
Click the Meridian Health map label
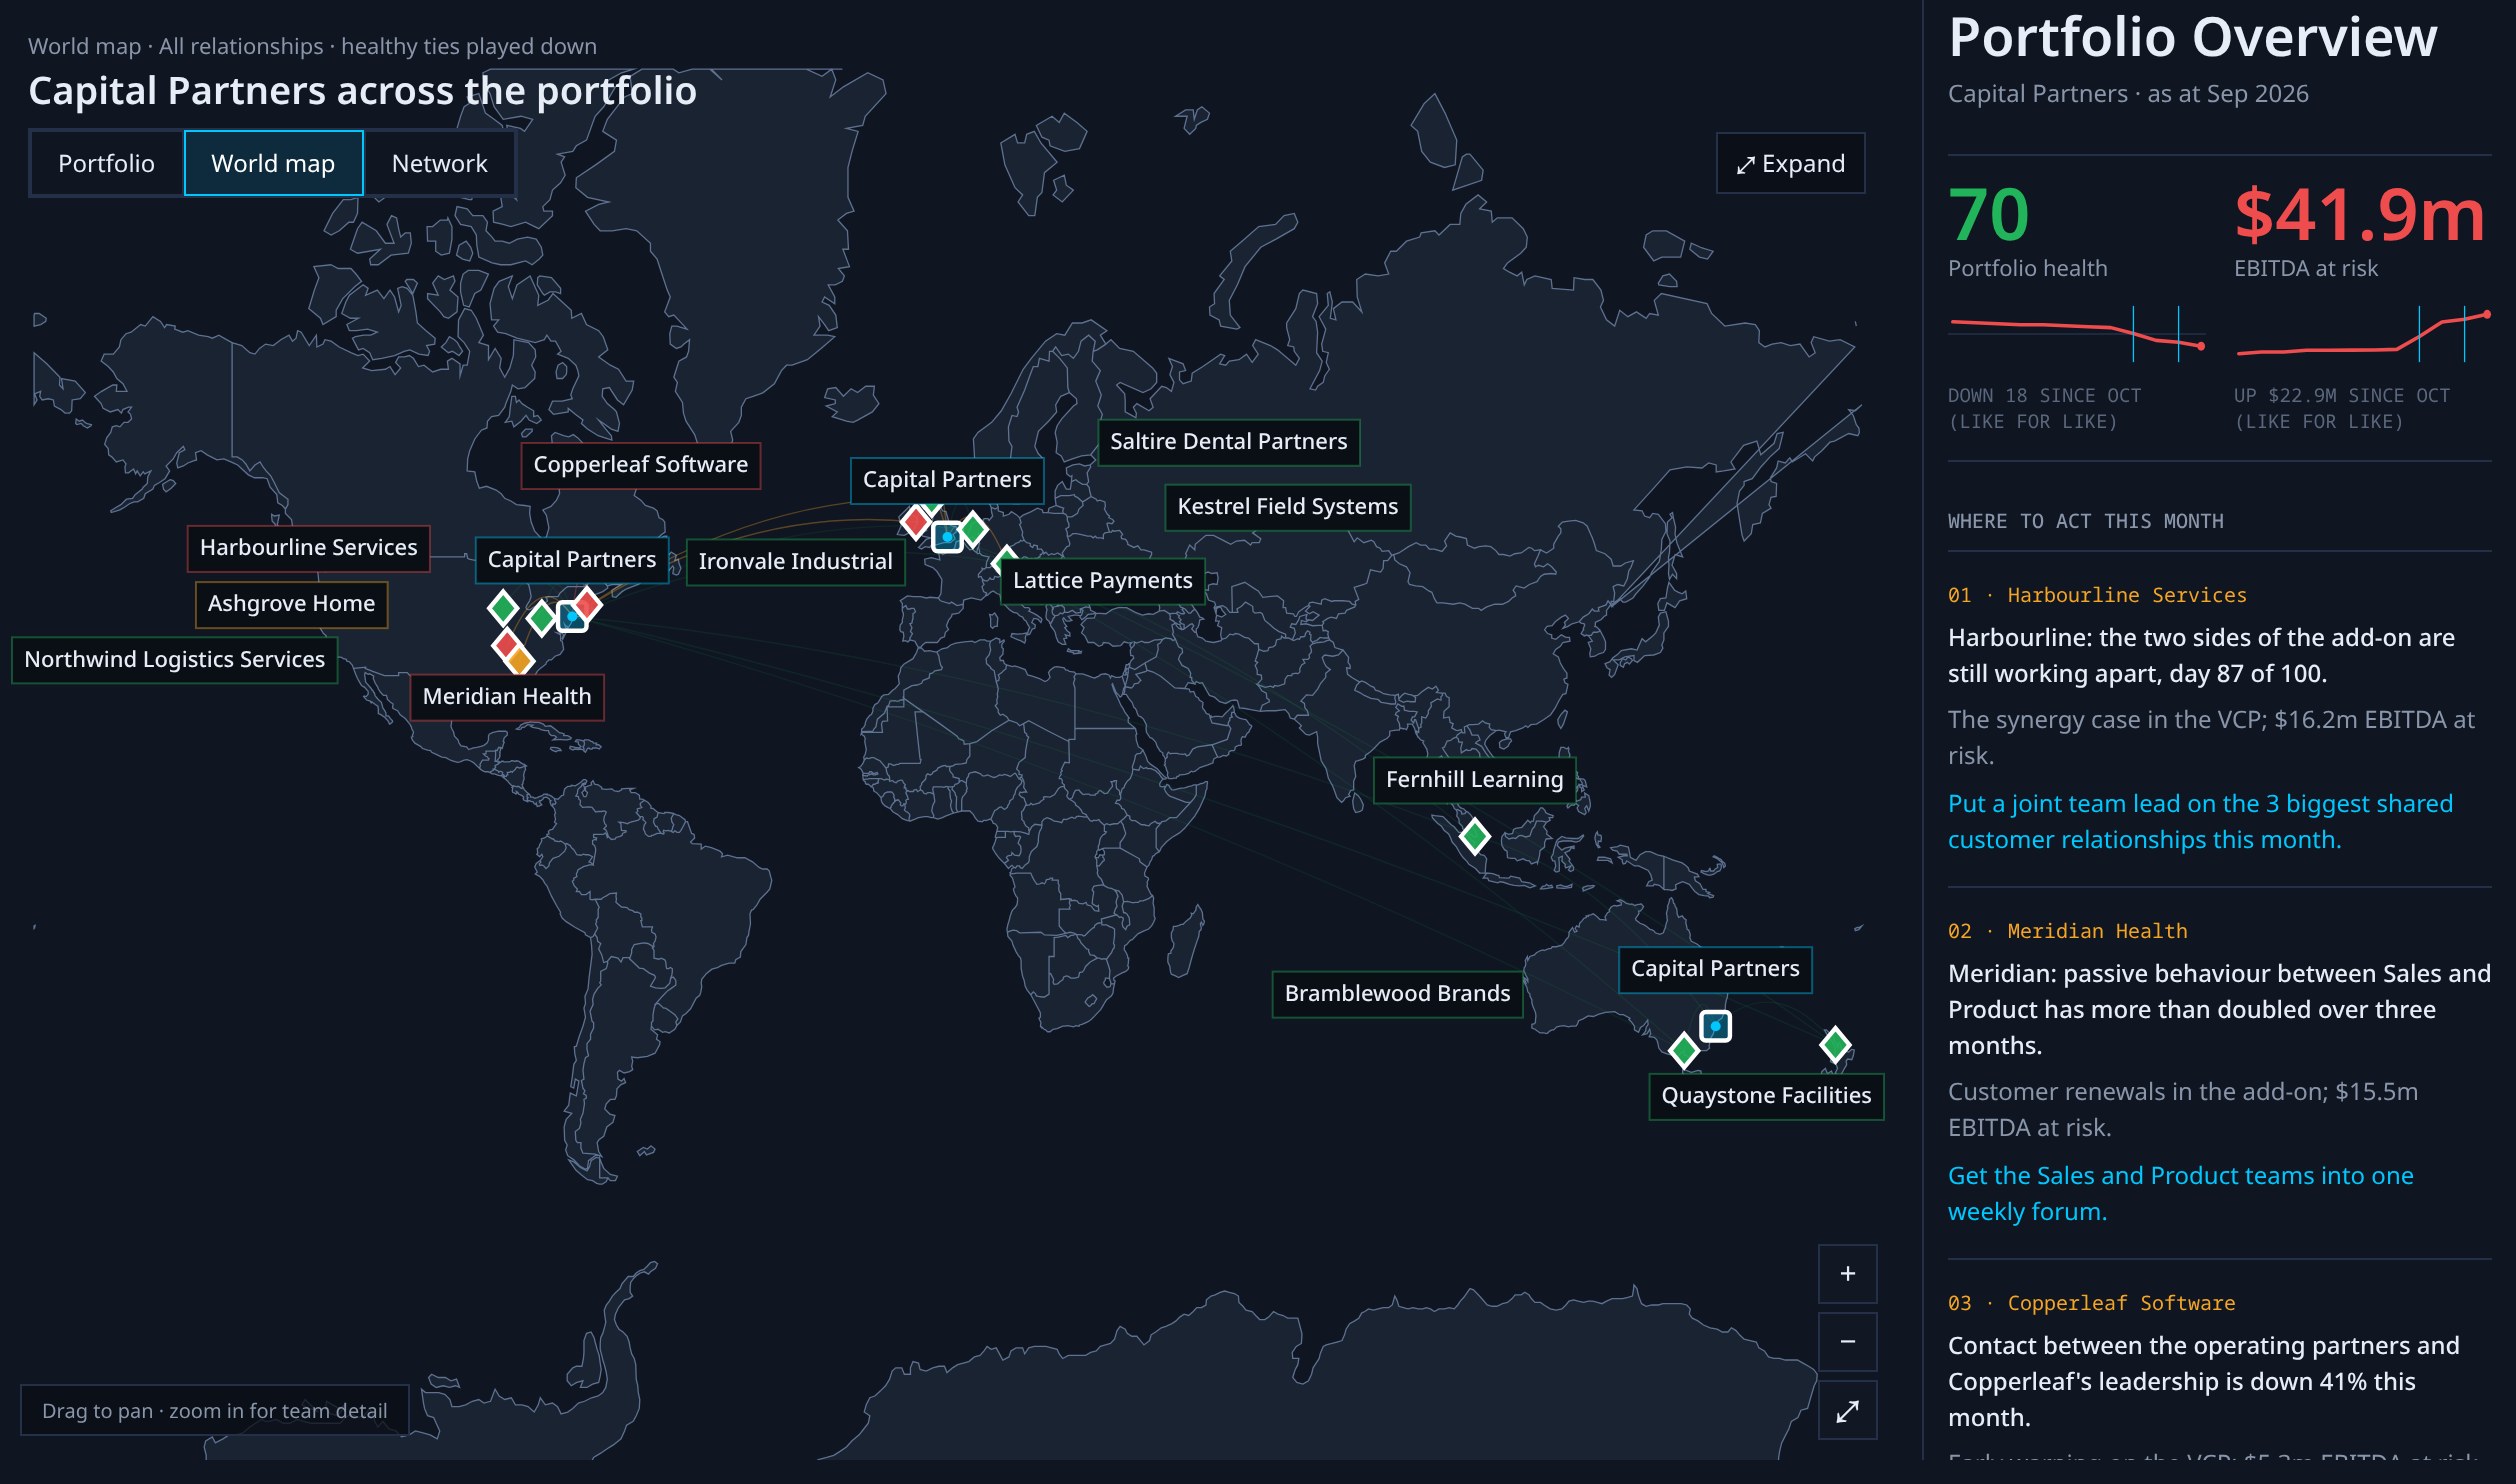[507, 697]
